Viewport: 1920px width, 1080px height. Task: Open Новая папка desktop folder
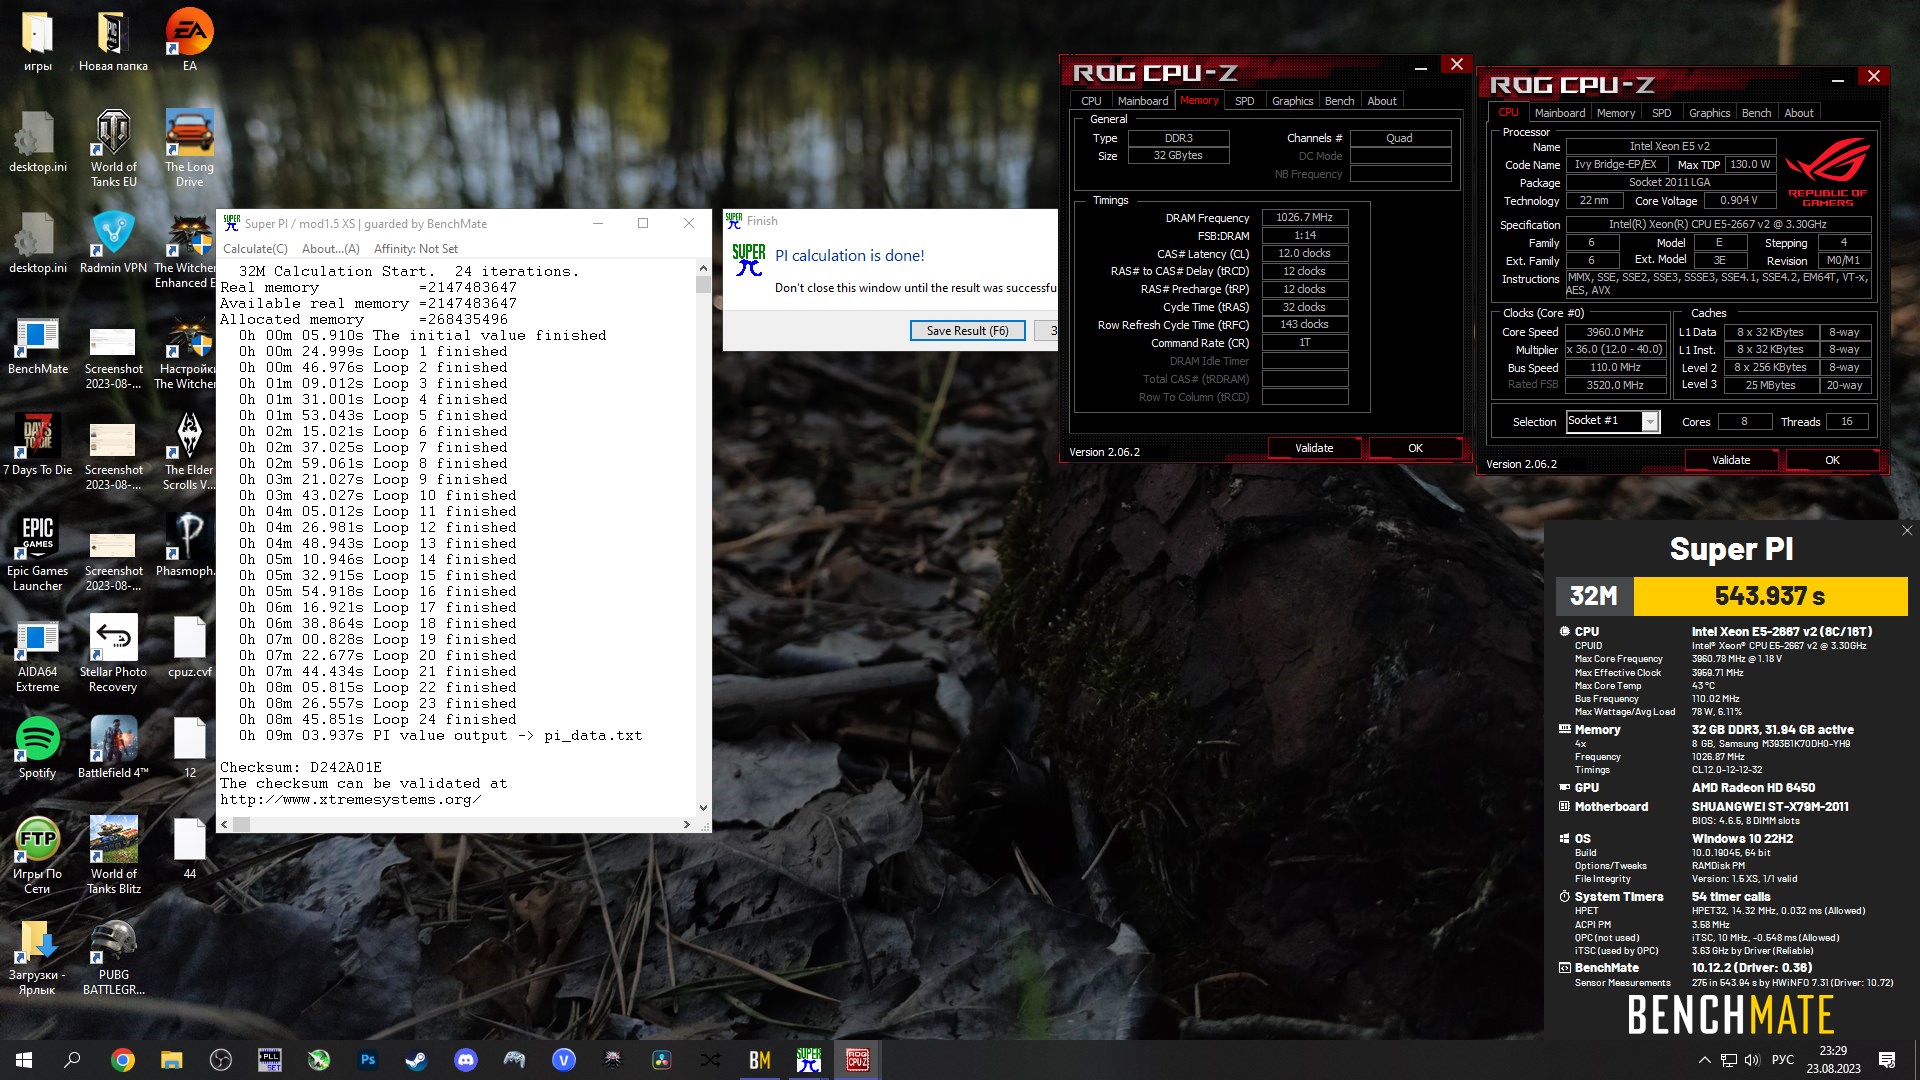coord(113,40)
